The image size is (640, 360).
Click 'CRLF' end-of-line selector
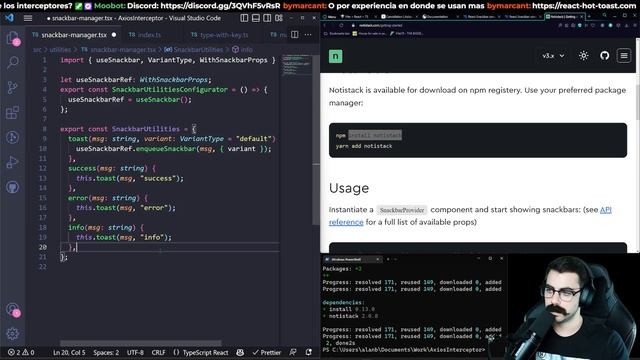(x=158, y=352)
